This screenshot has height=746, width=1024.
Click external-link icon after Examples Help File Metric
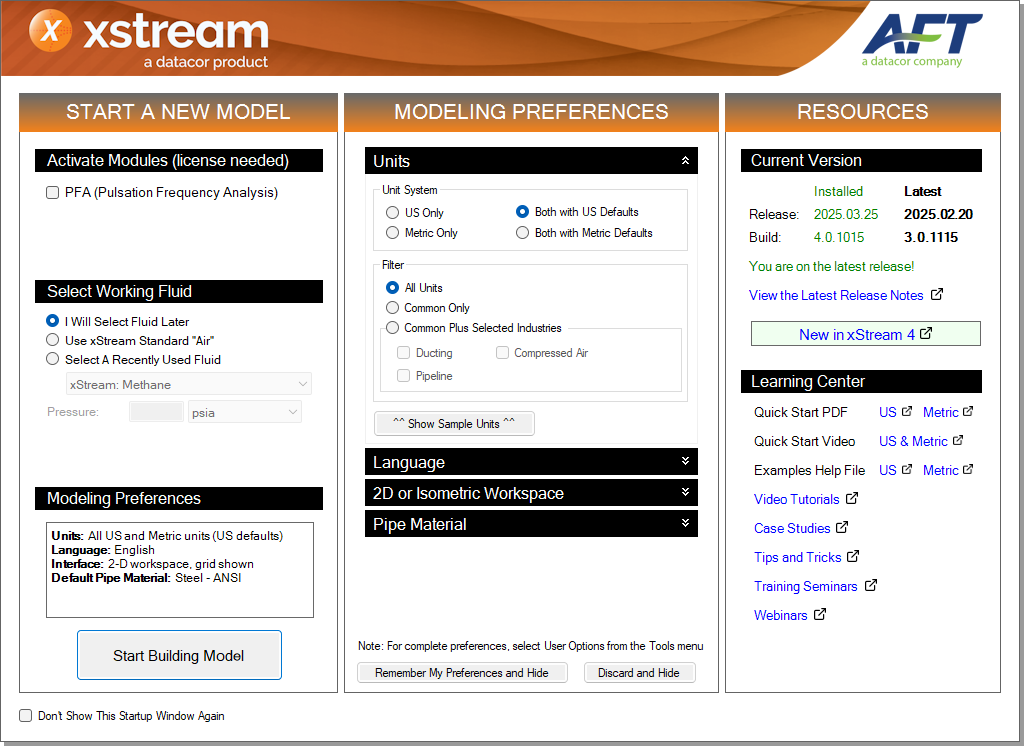coord(968,470)
